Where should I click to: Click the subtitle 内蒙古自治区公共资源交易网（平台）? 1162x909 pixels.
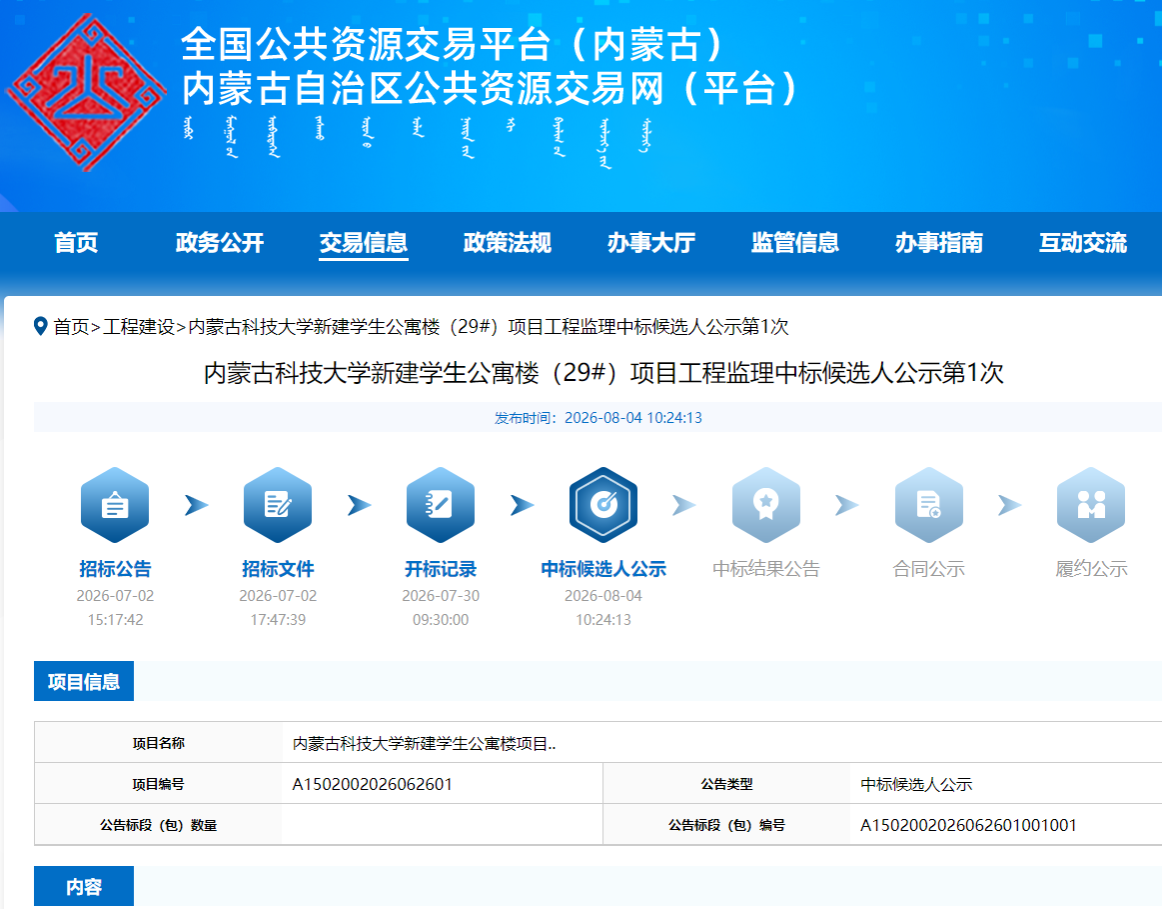[x=491, y=88]
